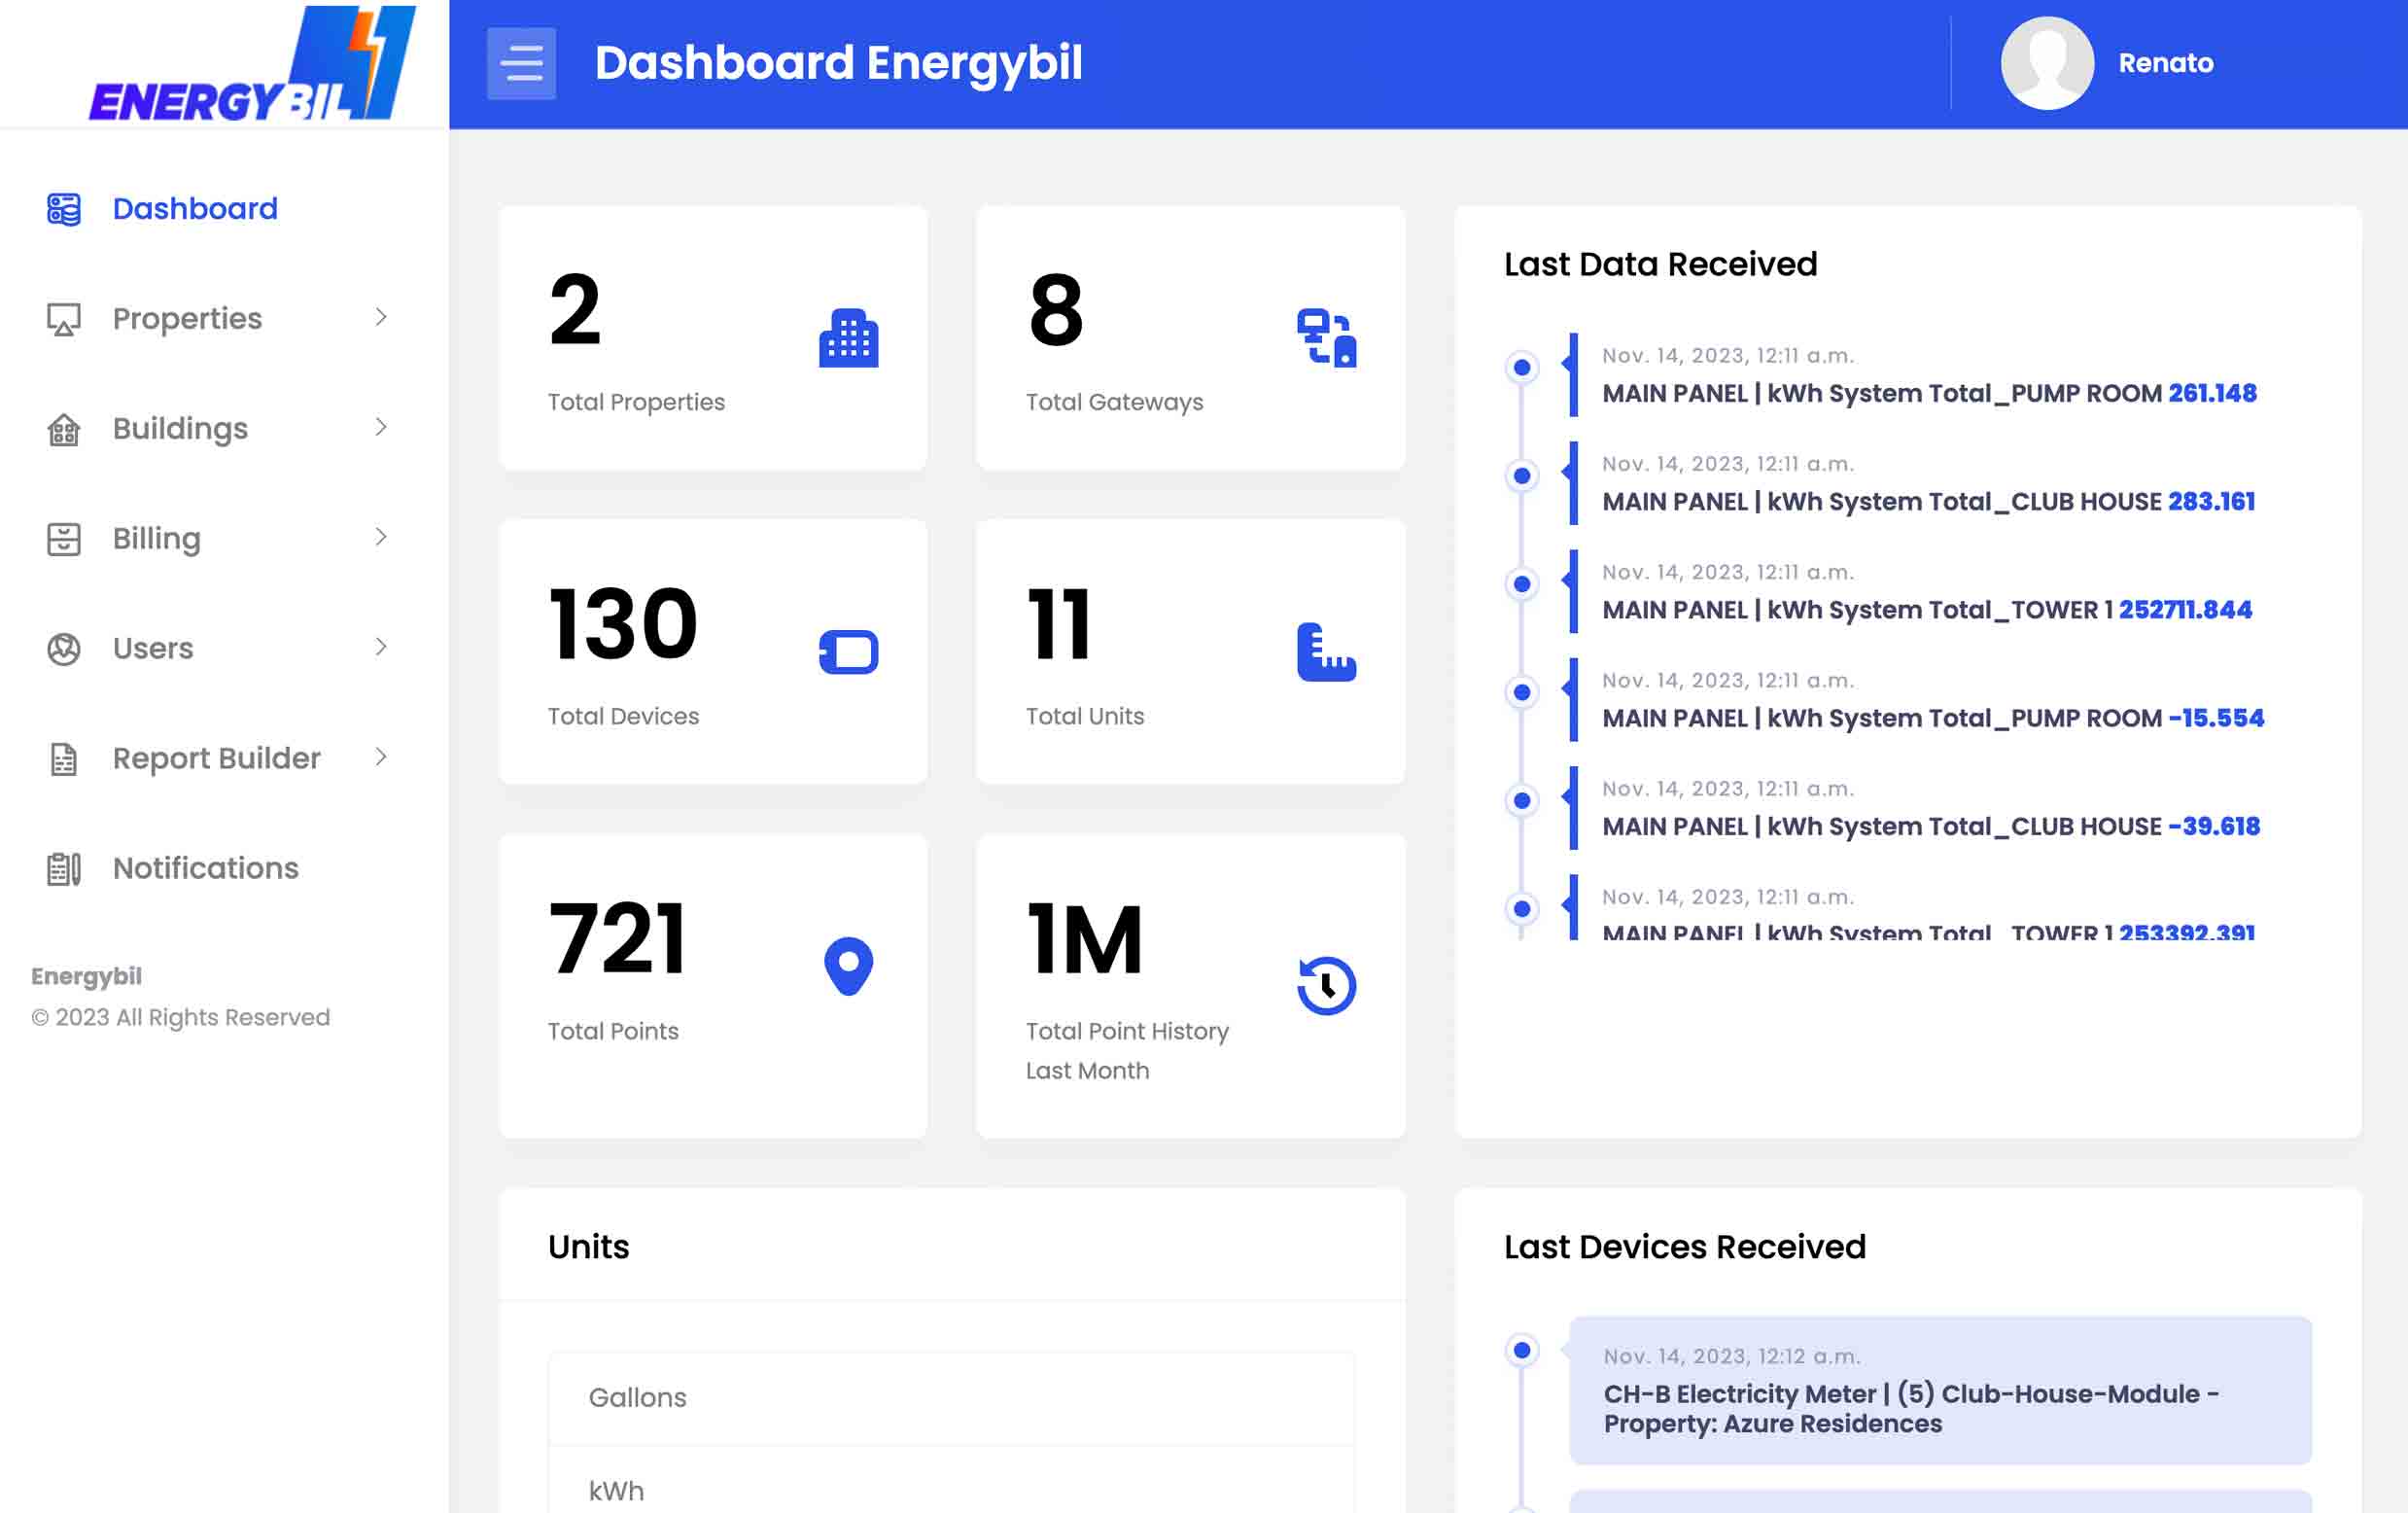The image size is (2408, 1513).
Task: Click the Total Properties building icon
Action: 848,338
